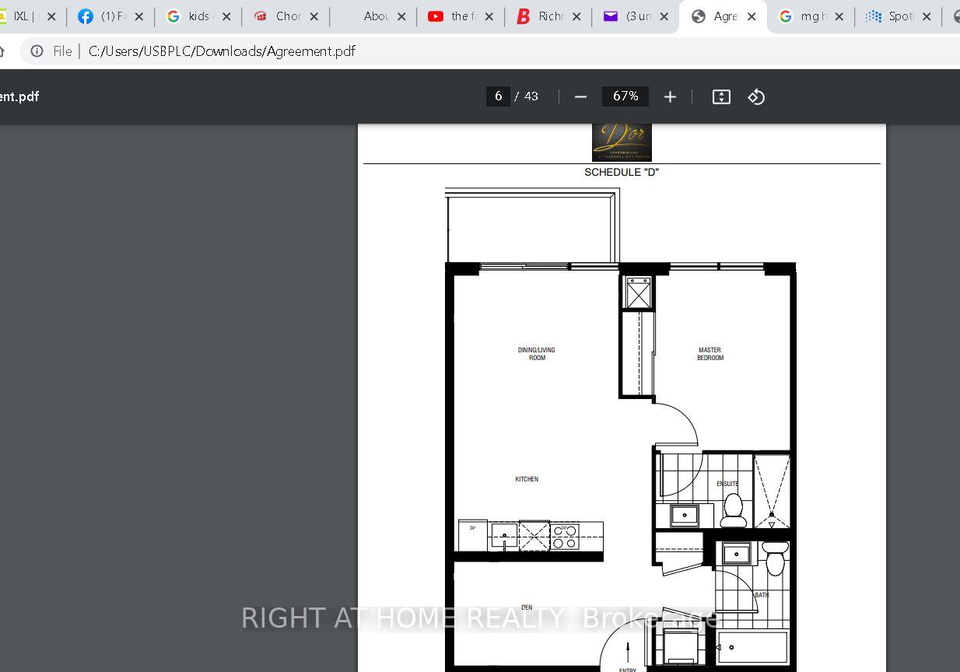Click the MASTER BEDROOM label
Viewport: 960px width, 672px height.
click(x=710, y=354)
